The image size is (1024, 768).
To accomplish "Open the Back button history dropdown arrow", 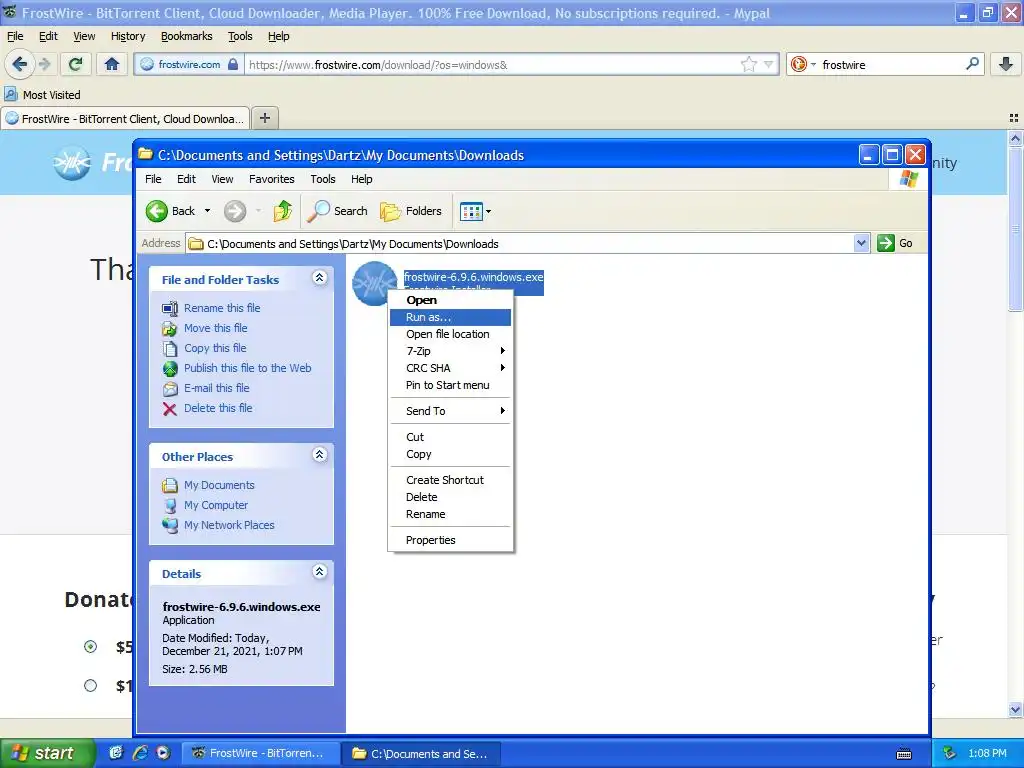I will [207, 211].
